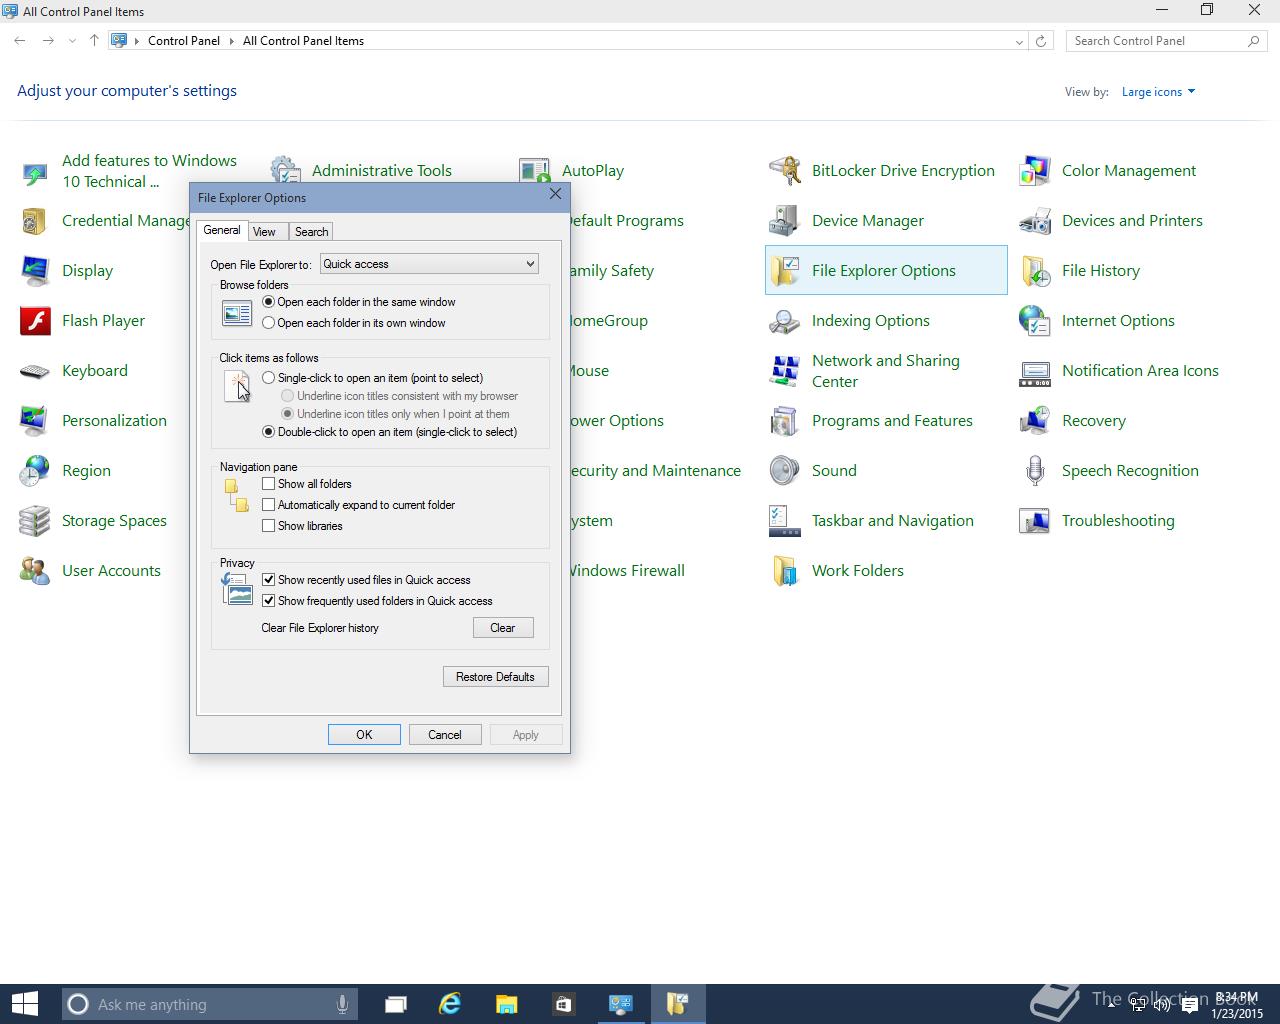Open the Open File Explorer to dropdown
This screenshot has height=1024, width=1280.
pyautogui.click(x=429, y=264)
